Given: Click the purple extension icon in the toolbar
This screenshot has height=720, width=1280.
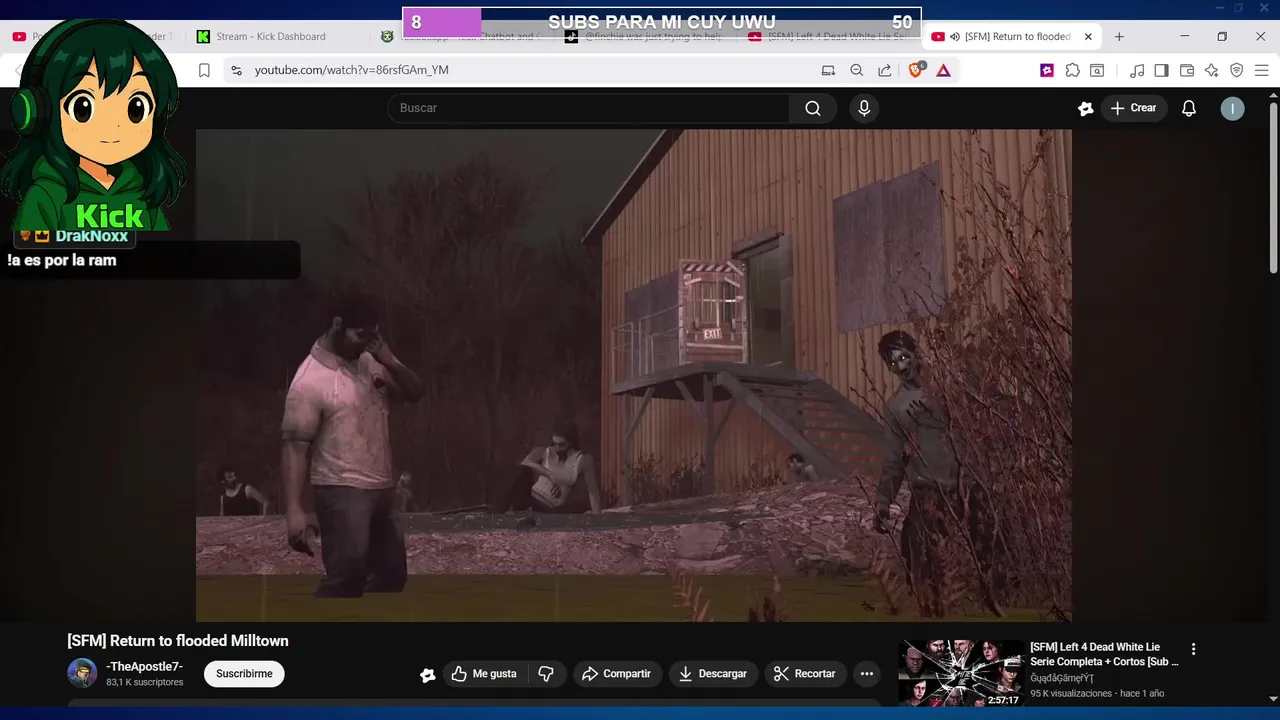Looking at the screenshot, I should click(x=1047, y=70).
